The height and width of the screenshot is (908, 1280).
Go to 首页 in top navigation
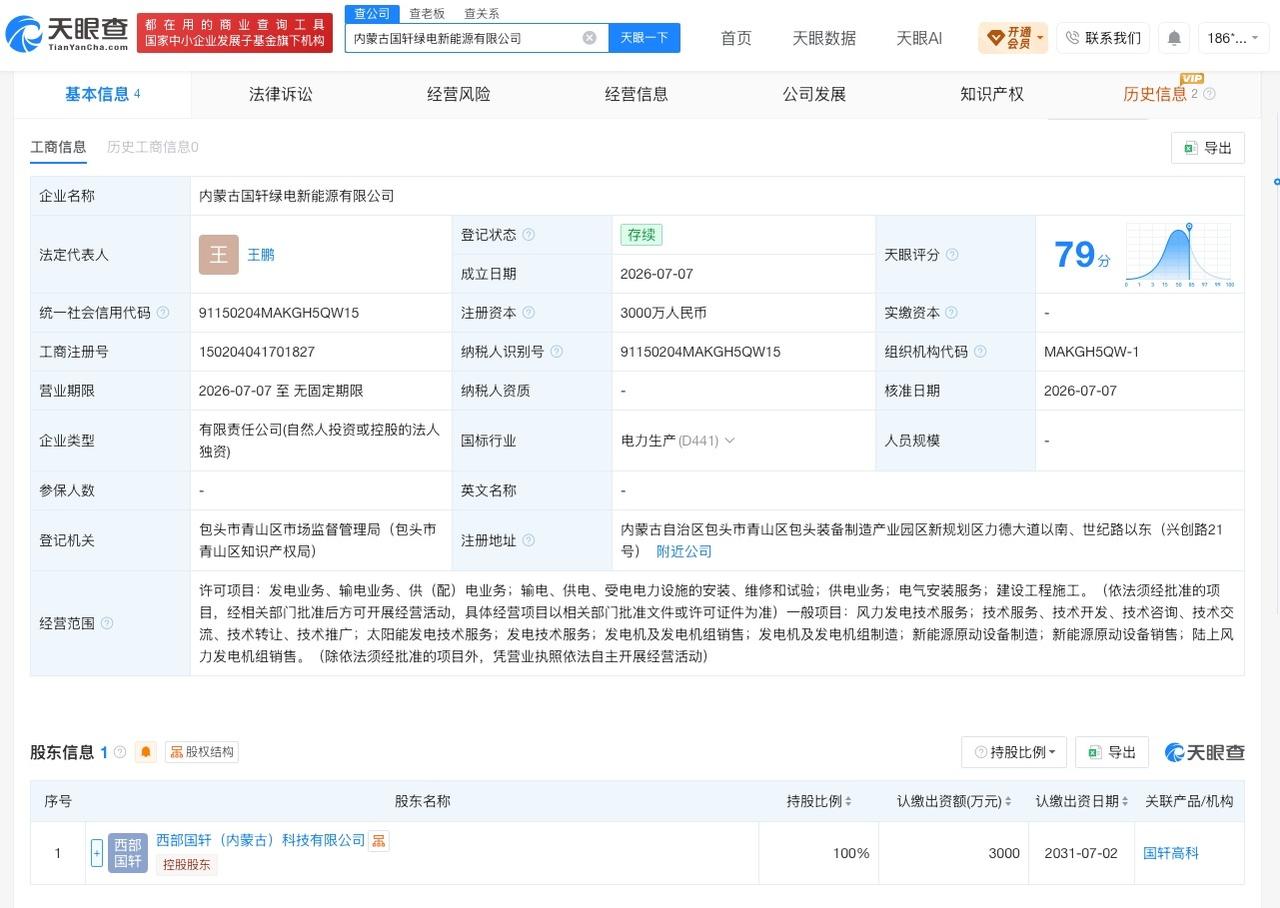pyautogui.click(x=736, y=38)
